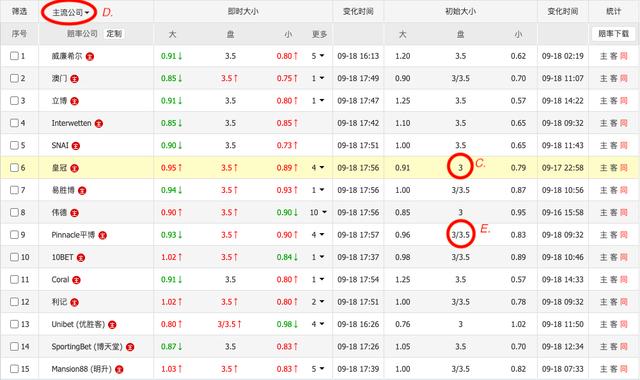Click the initial handicap 3 for 皇冠
The height and width of the screenshot is (380, 640).
click(460, 168)
